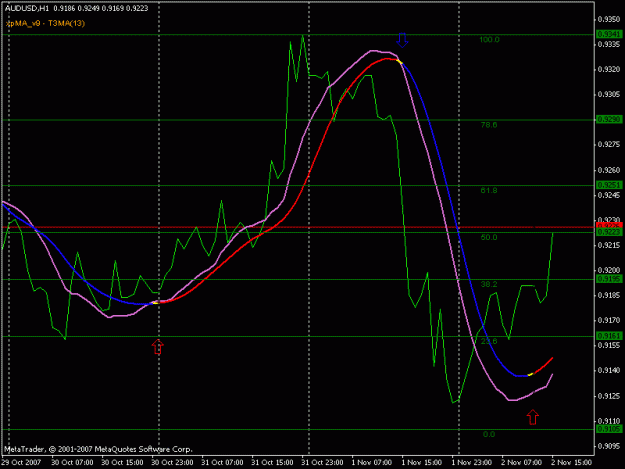Select the 0.0 Fibonacci level label
625x469 pixels.
tap(489, 434)
